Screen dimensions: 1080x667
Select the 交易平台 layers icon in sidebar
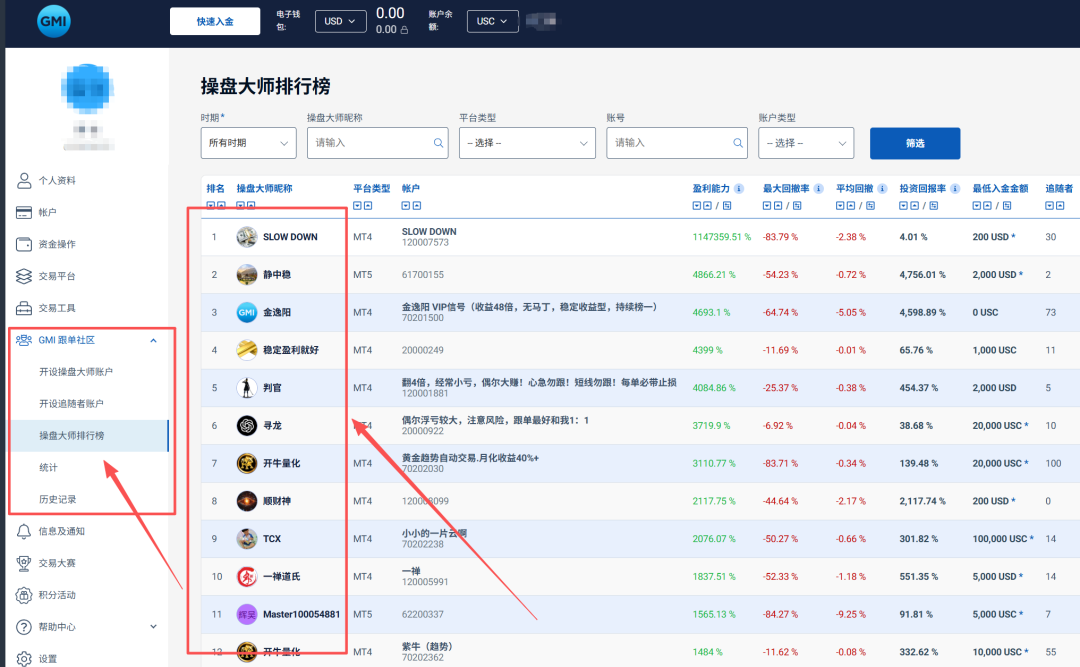coord(24,276)
